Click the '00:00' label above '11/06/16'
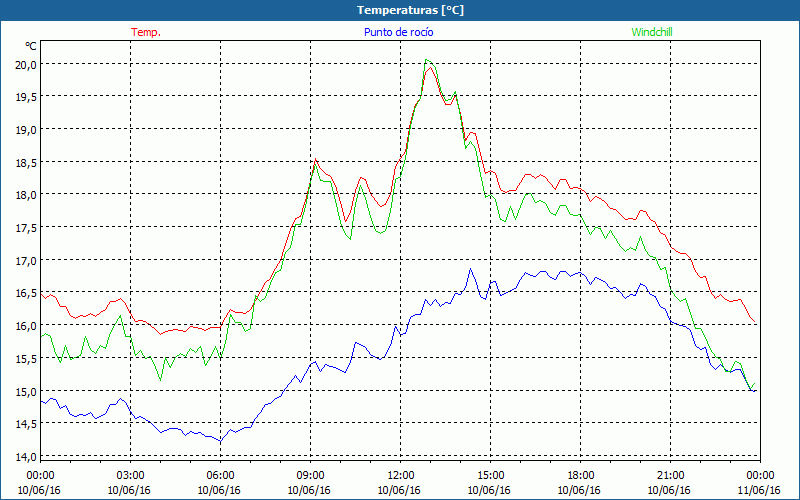This screenshot has width=800, height=500. [x=761, y=476]
